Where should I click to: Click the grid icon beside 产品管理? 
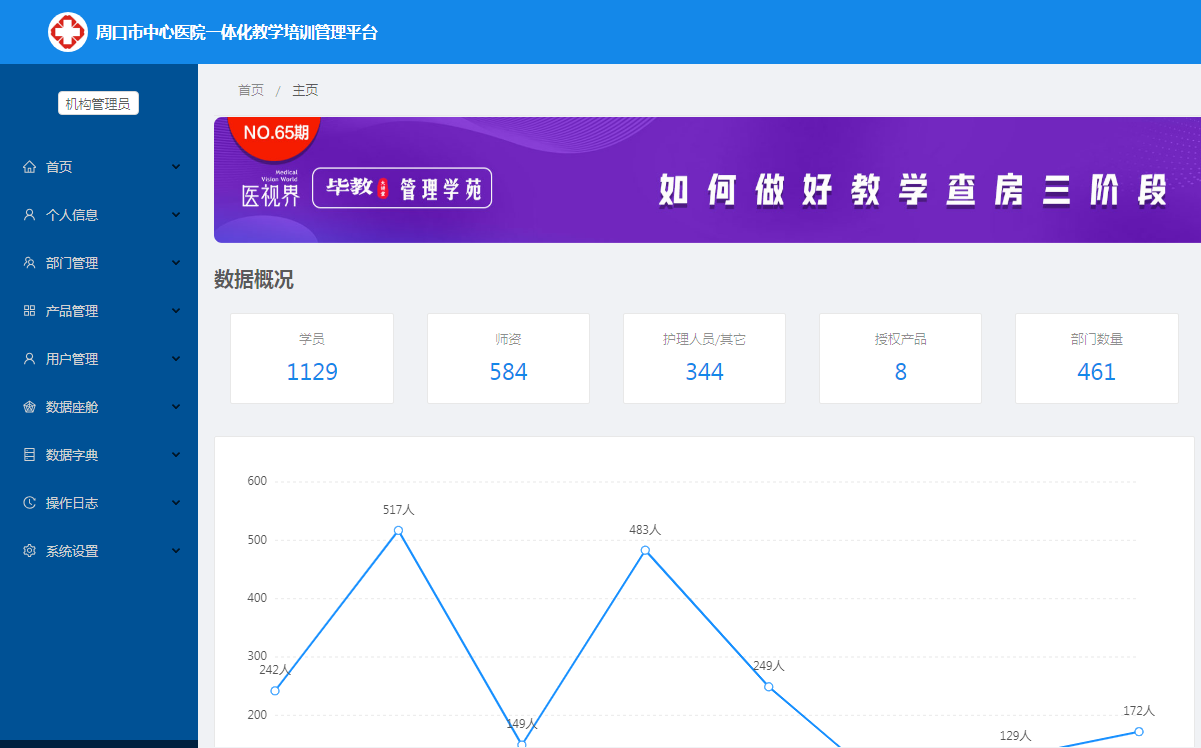coord(29,311)
